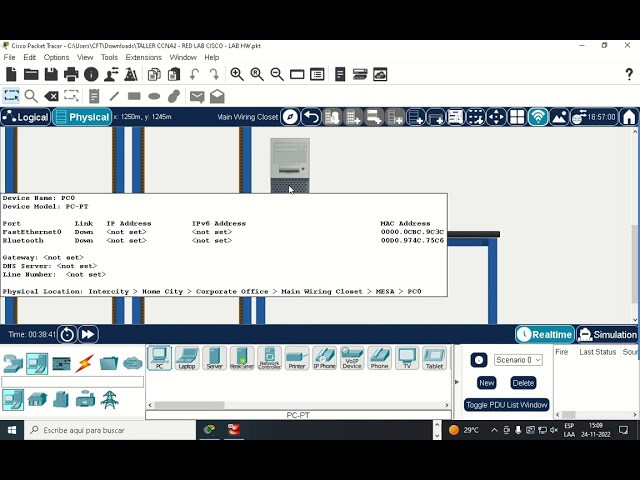640x480 pixels.
Task: Select the Connections lightning category
Action: tap(85, 363)
